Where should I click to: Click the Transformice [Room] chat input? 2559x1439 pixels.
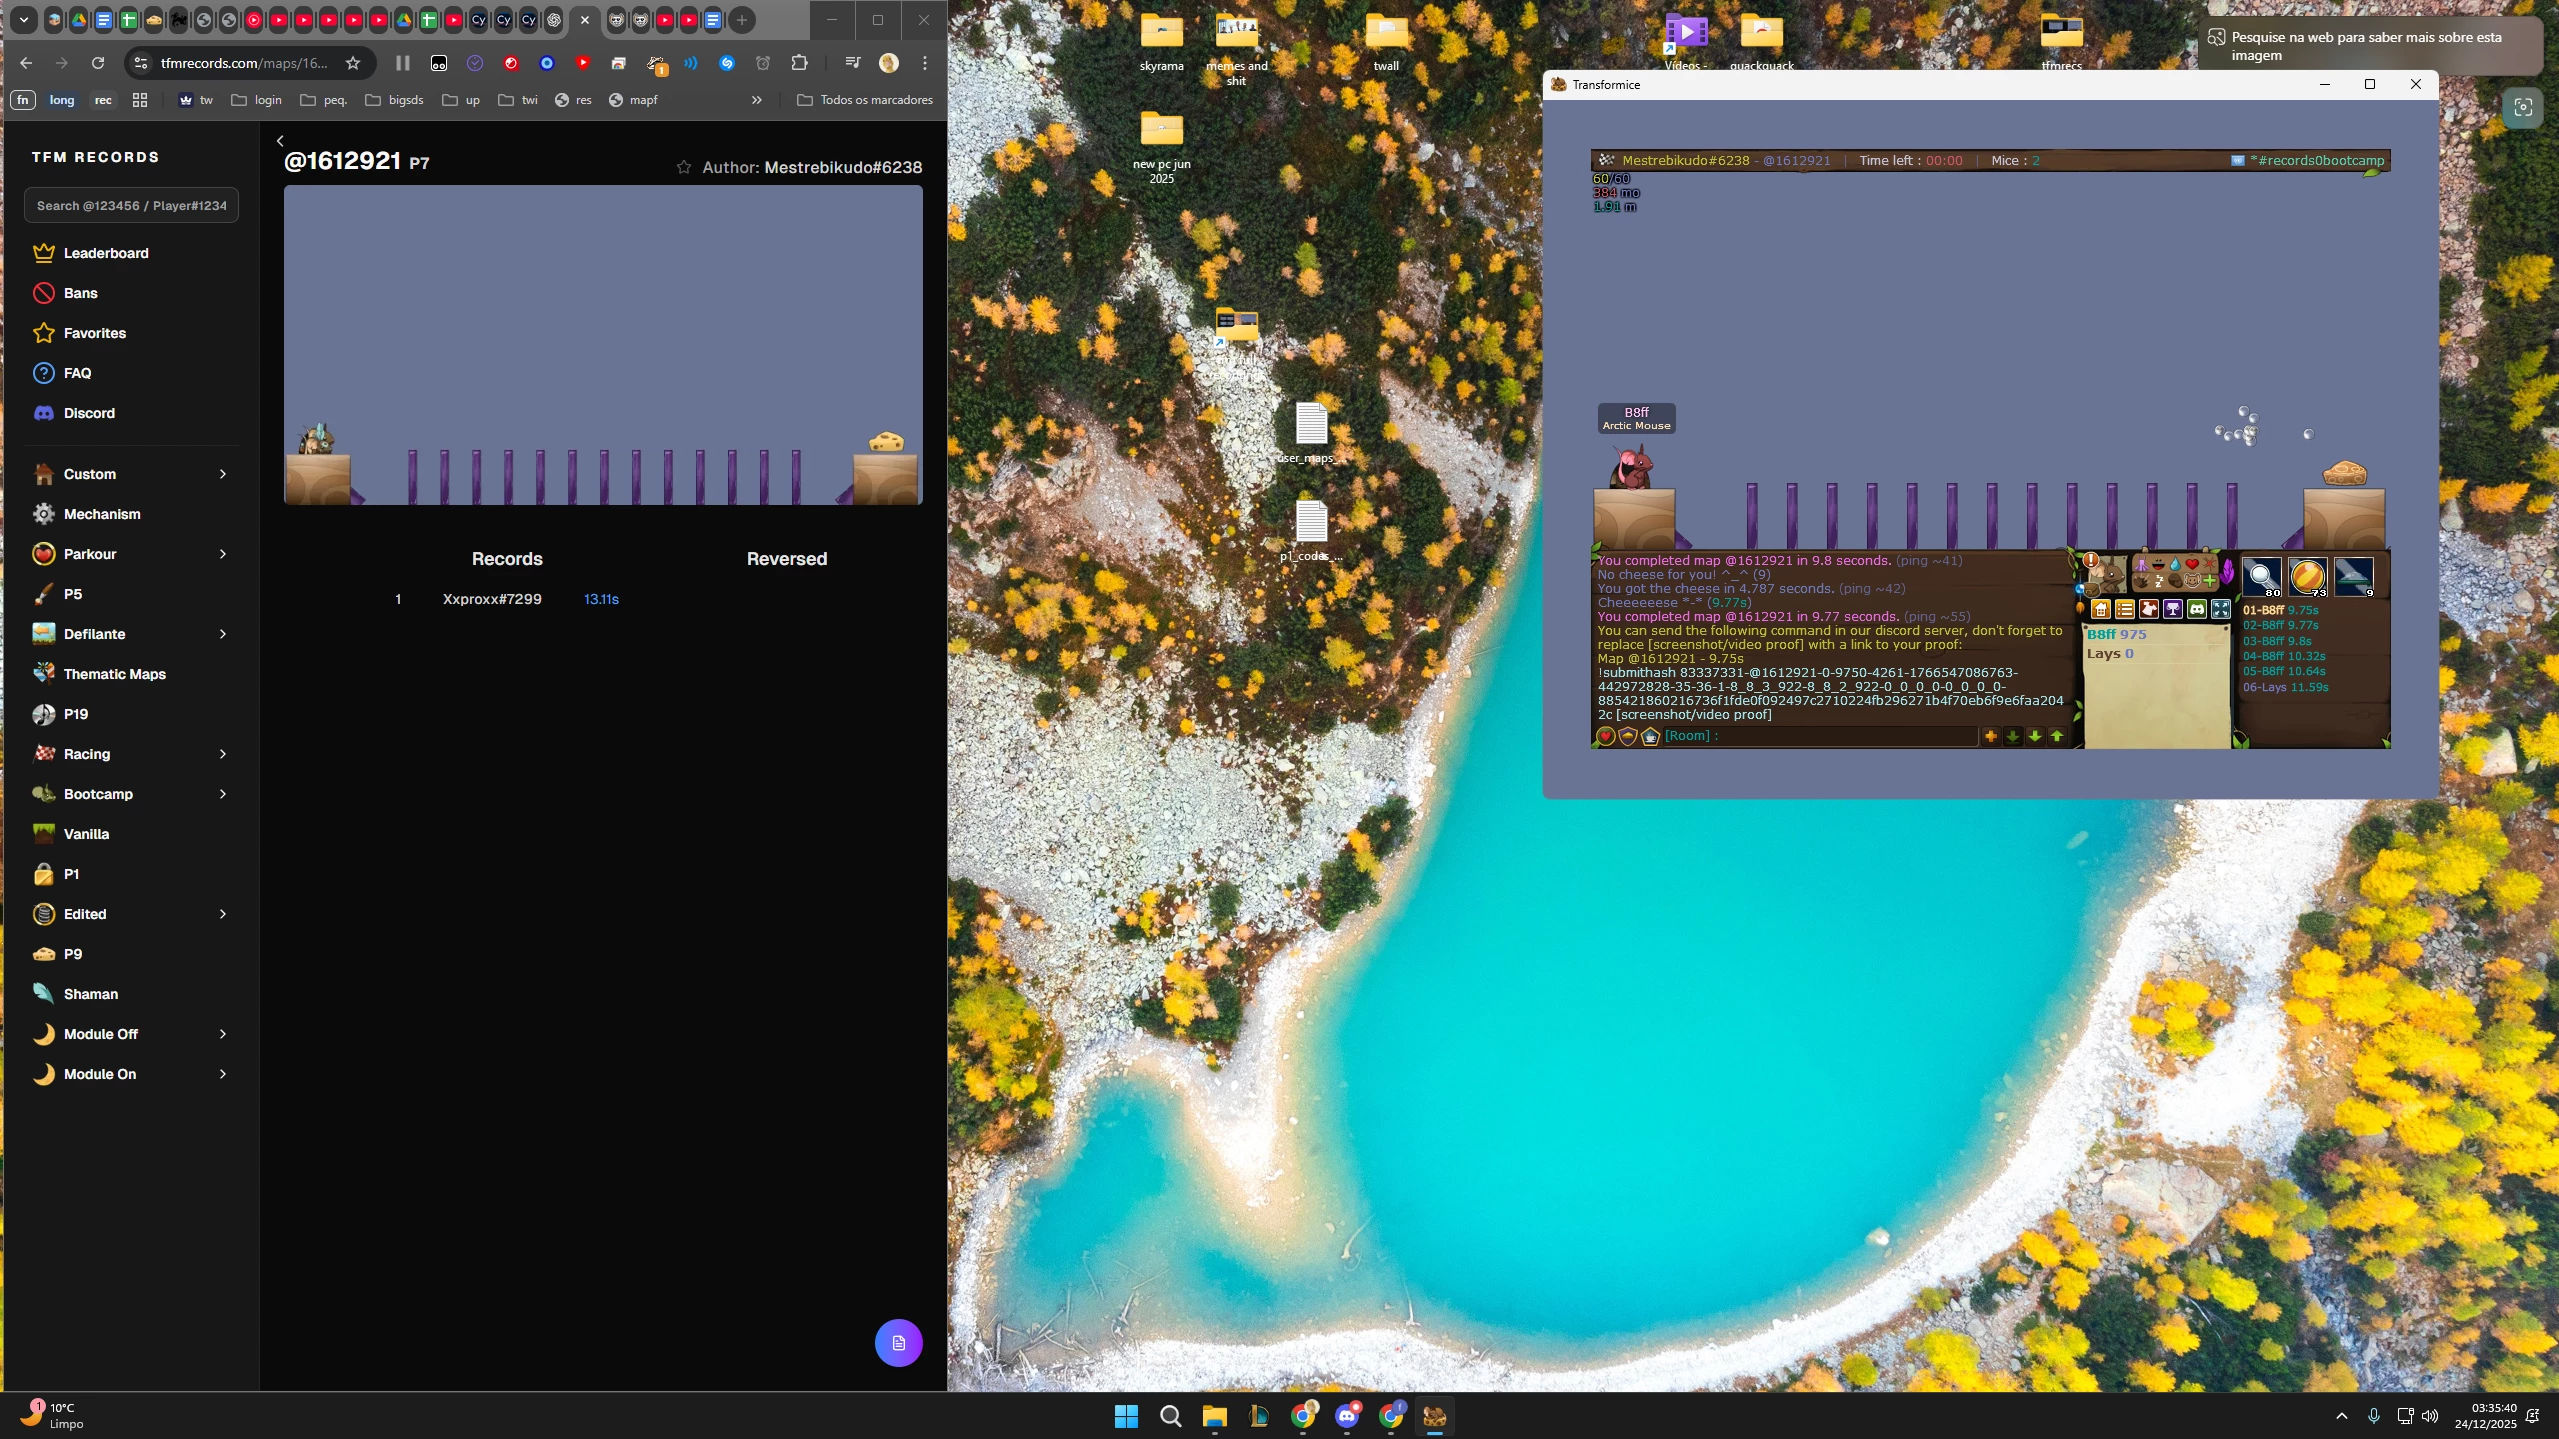pyautogui.click(x=1820, y=736)
